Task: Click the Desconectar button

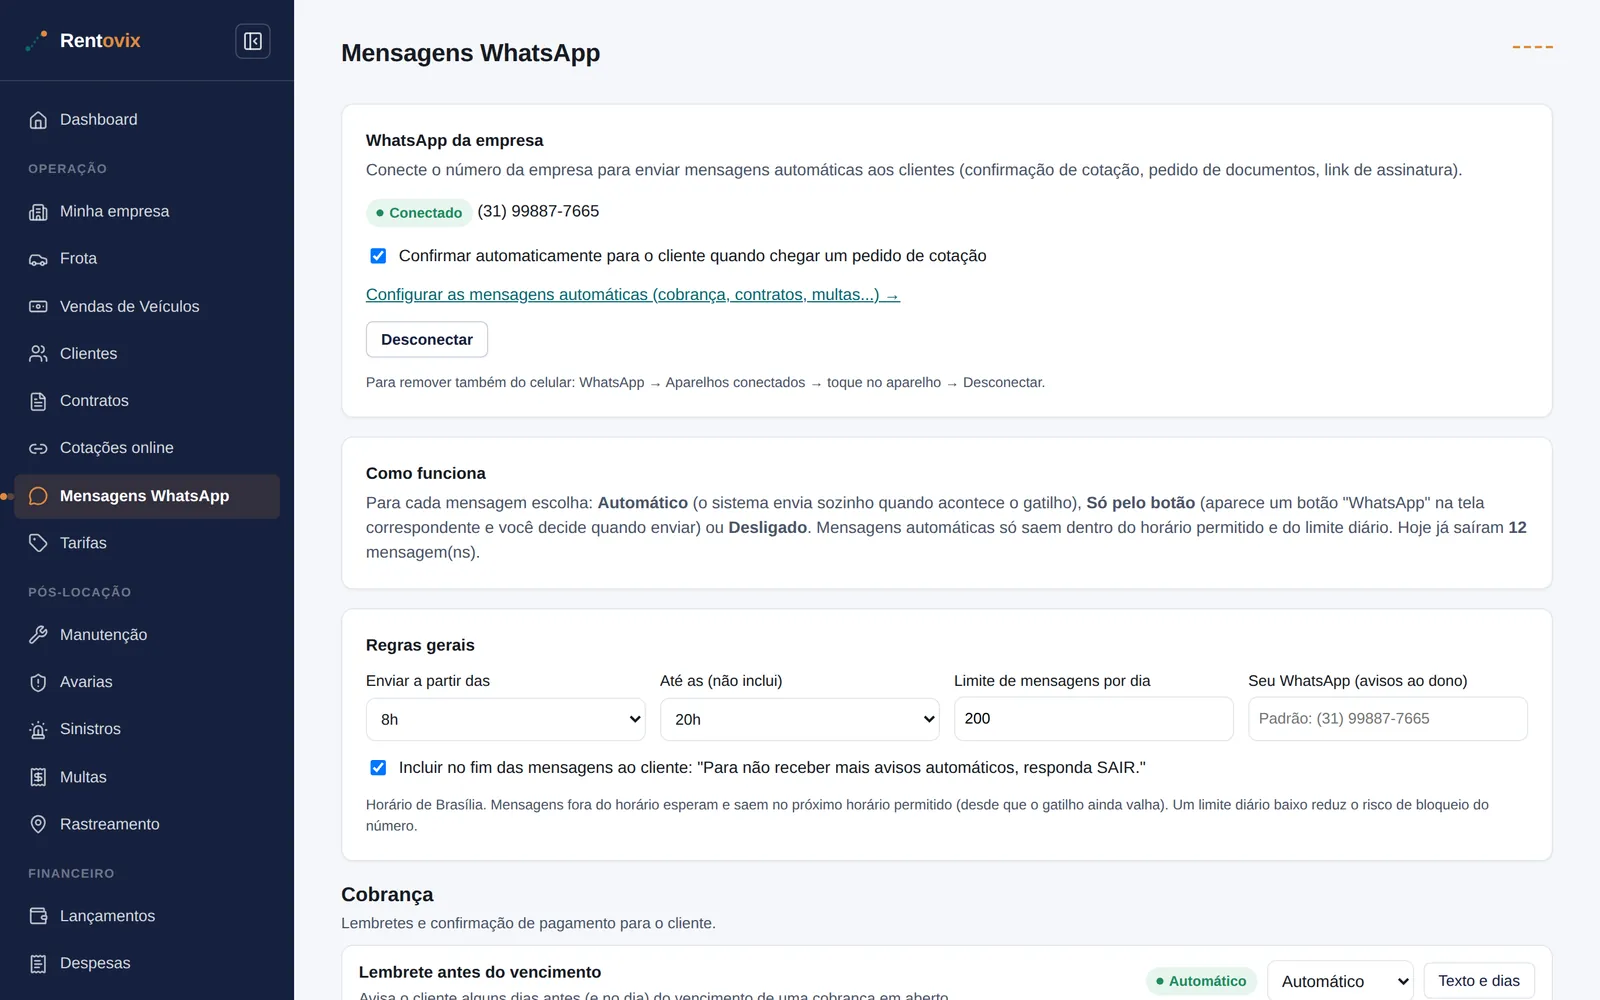Action: [427, 339]
